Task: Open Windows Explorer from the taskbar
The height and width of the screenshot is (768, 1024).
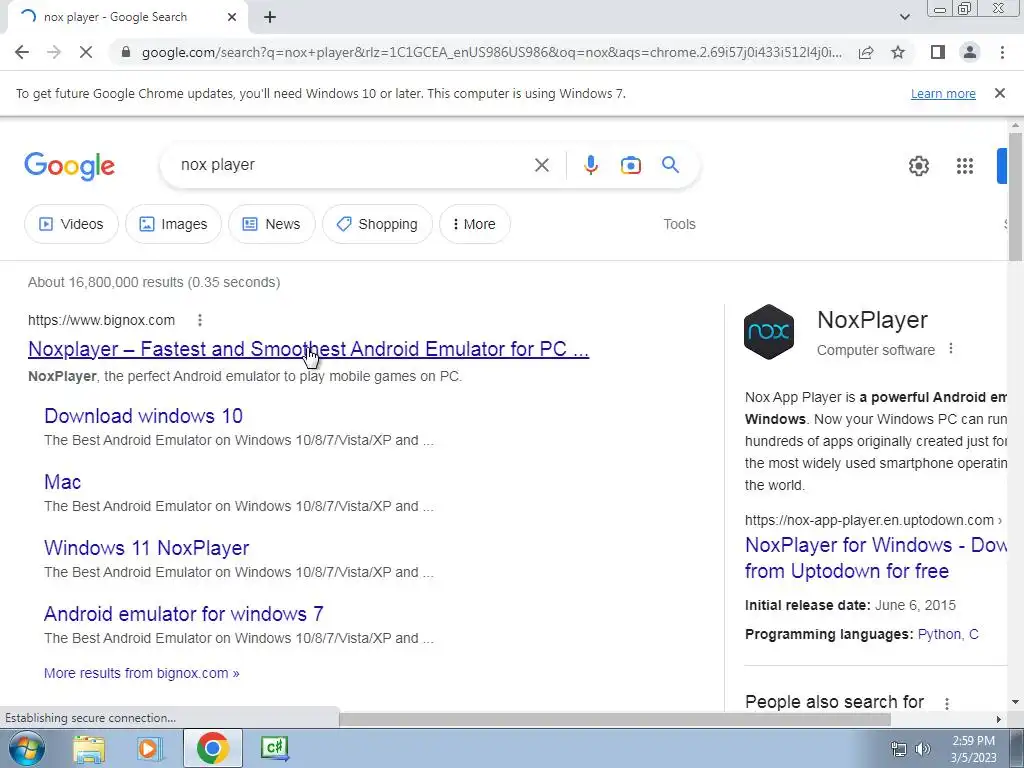Action: point(89,748)
